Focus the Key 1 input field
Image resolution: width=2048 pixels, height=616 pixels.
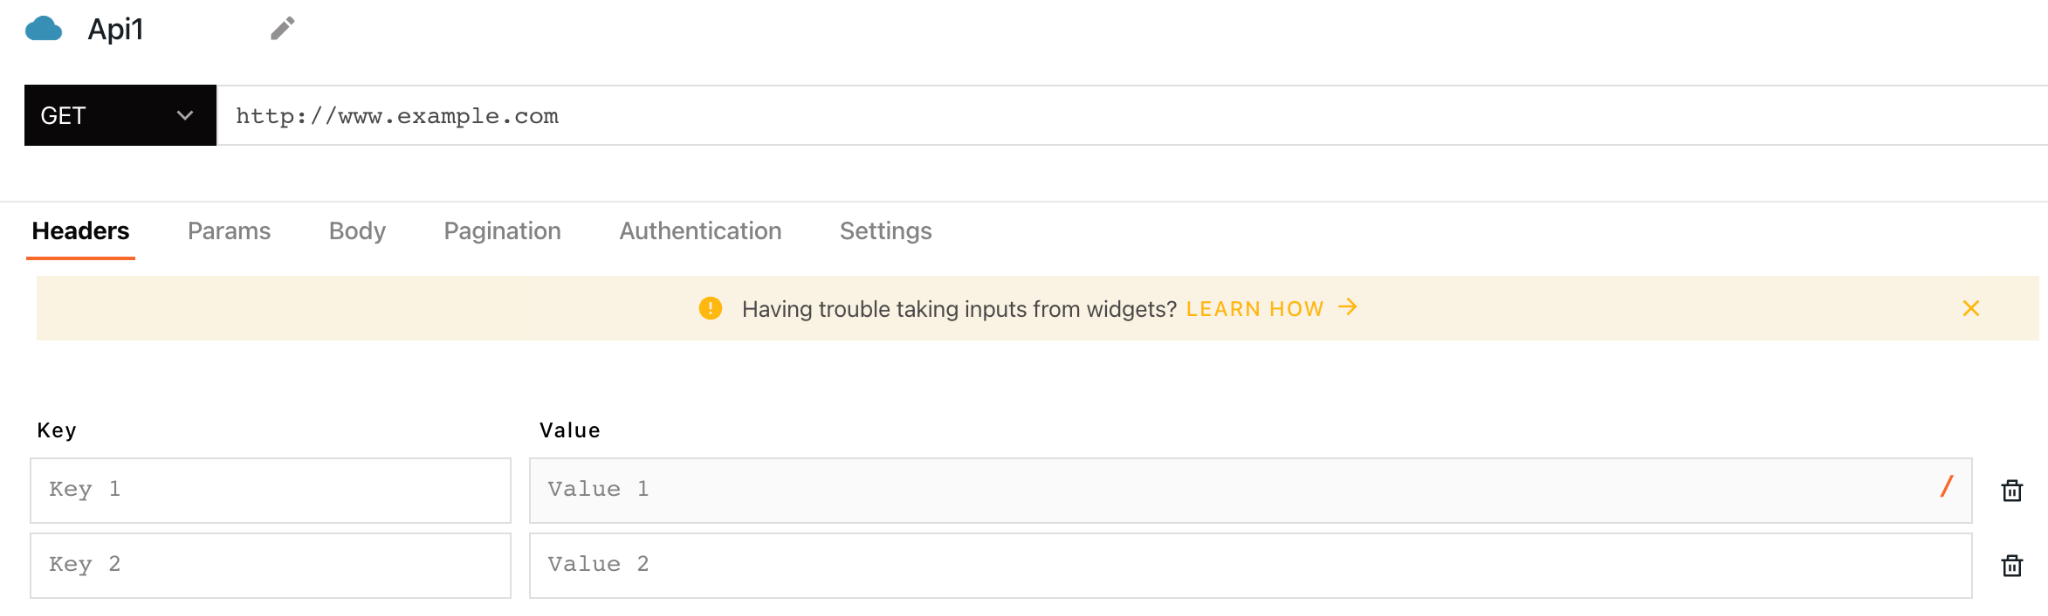tap(270, 490)
